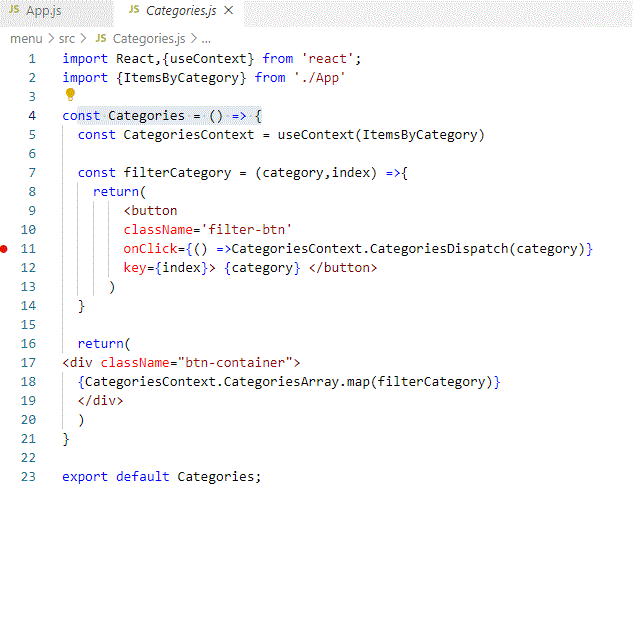
Task: Click the chevron after menu in the breadcrumb
Action: pyautogui.click(x=51, y=39)
